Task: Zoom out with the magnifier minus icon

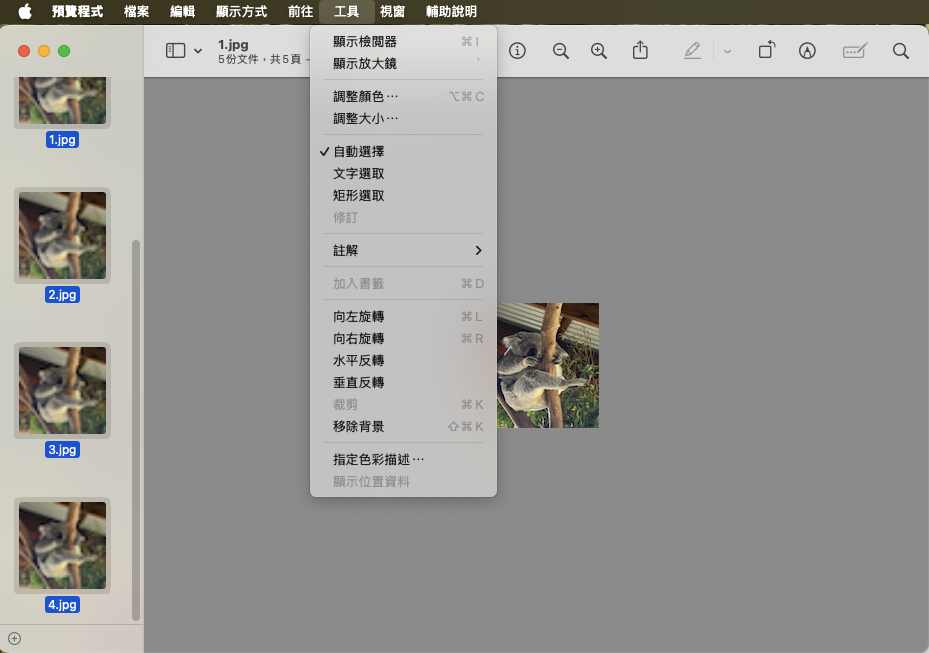Action: pyautogui.click(x=561, y=51)
